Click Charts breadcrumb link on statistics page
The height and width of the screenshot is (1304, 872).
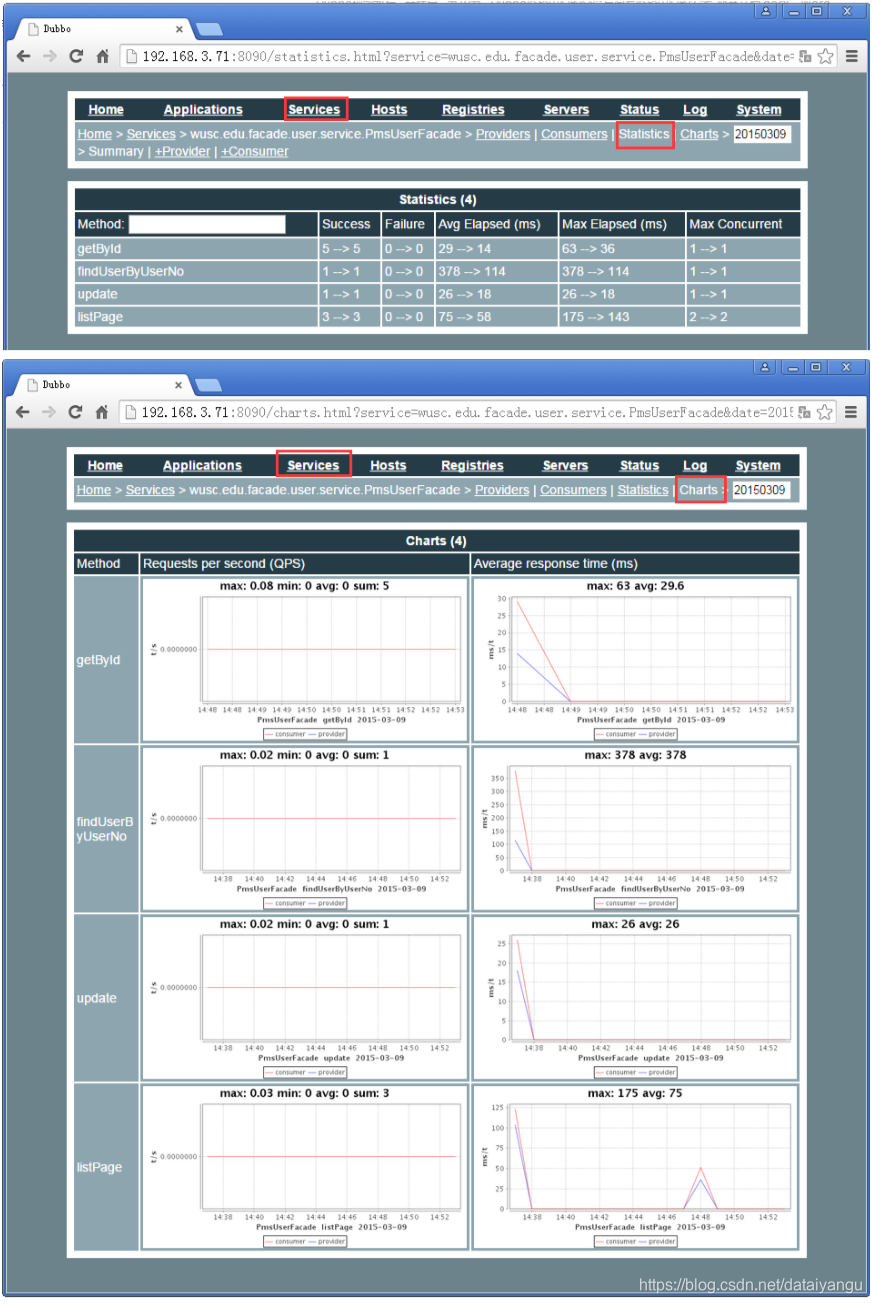699,134
